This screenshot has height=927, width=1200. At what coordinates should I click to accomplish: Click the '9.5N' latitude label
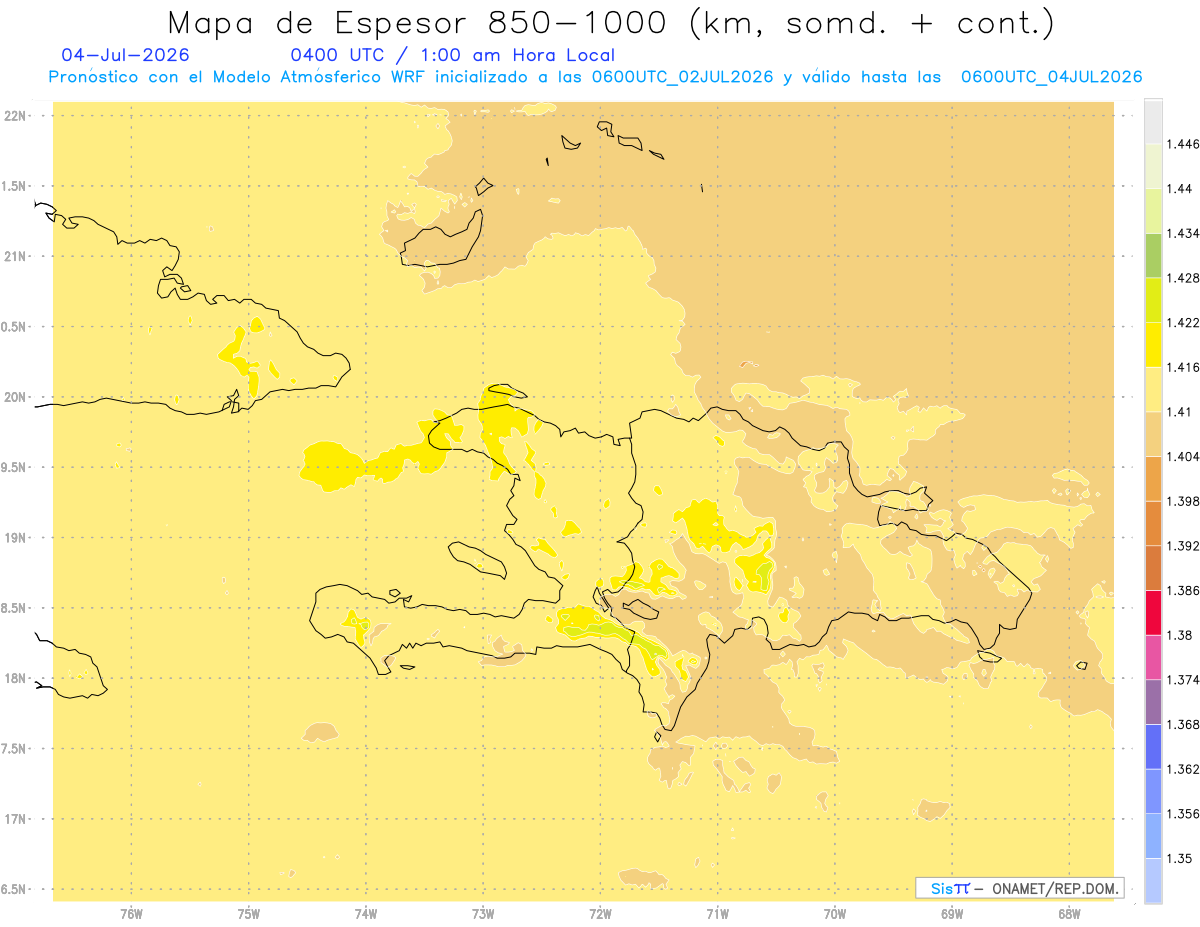coord(15,467)
